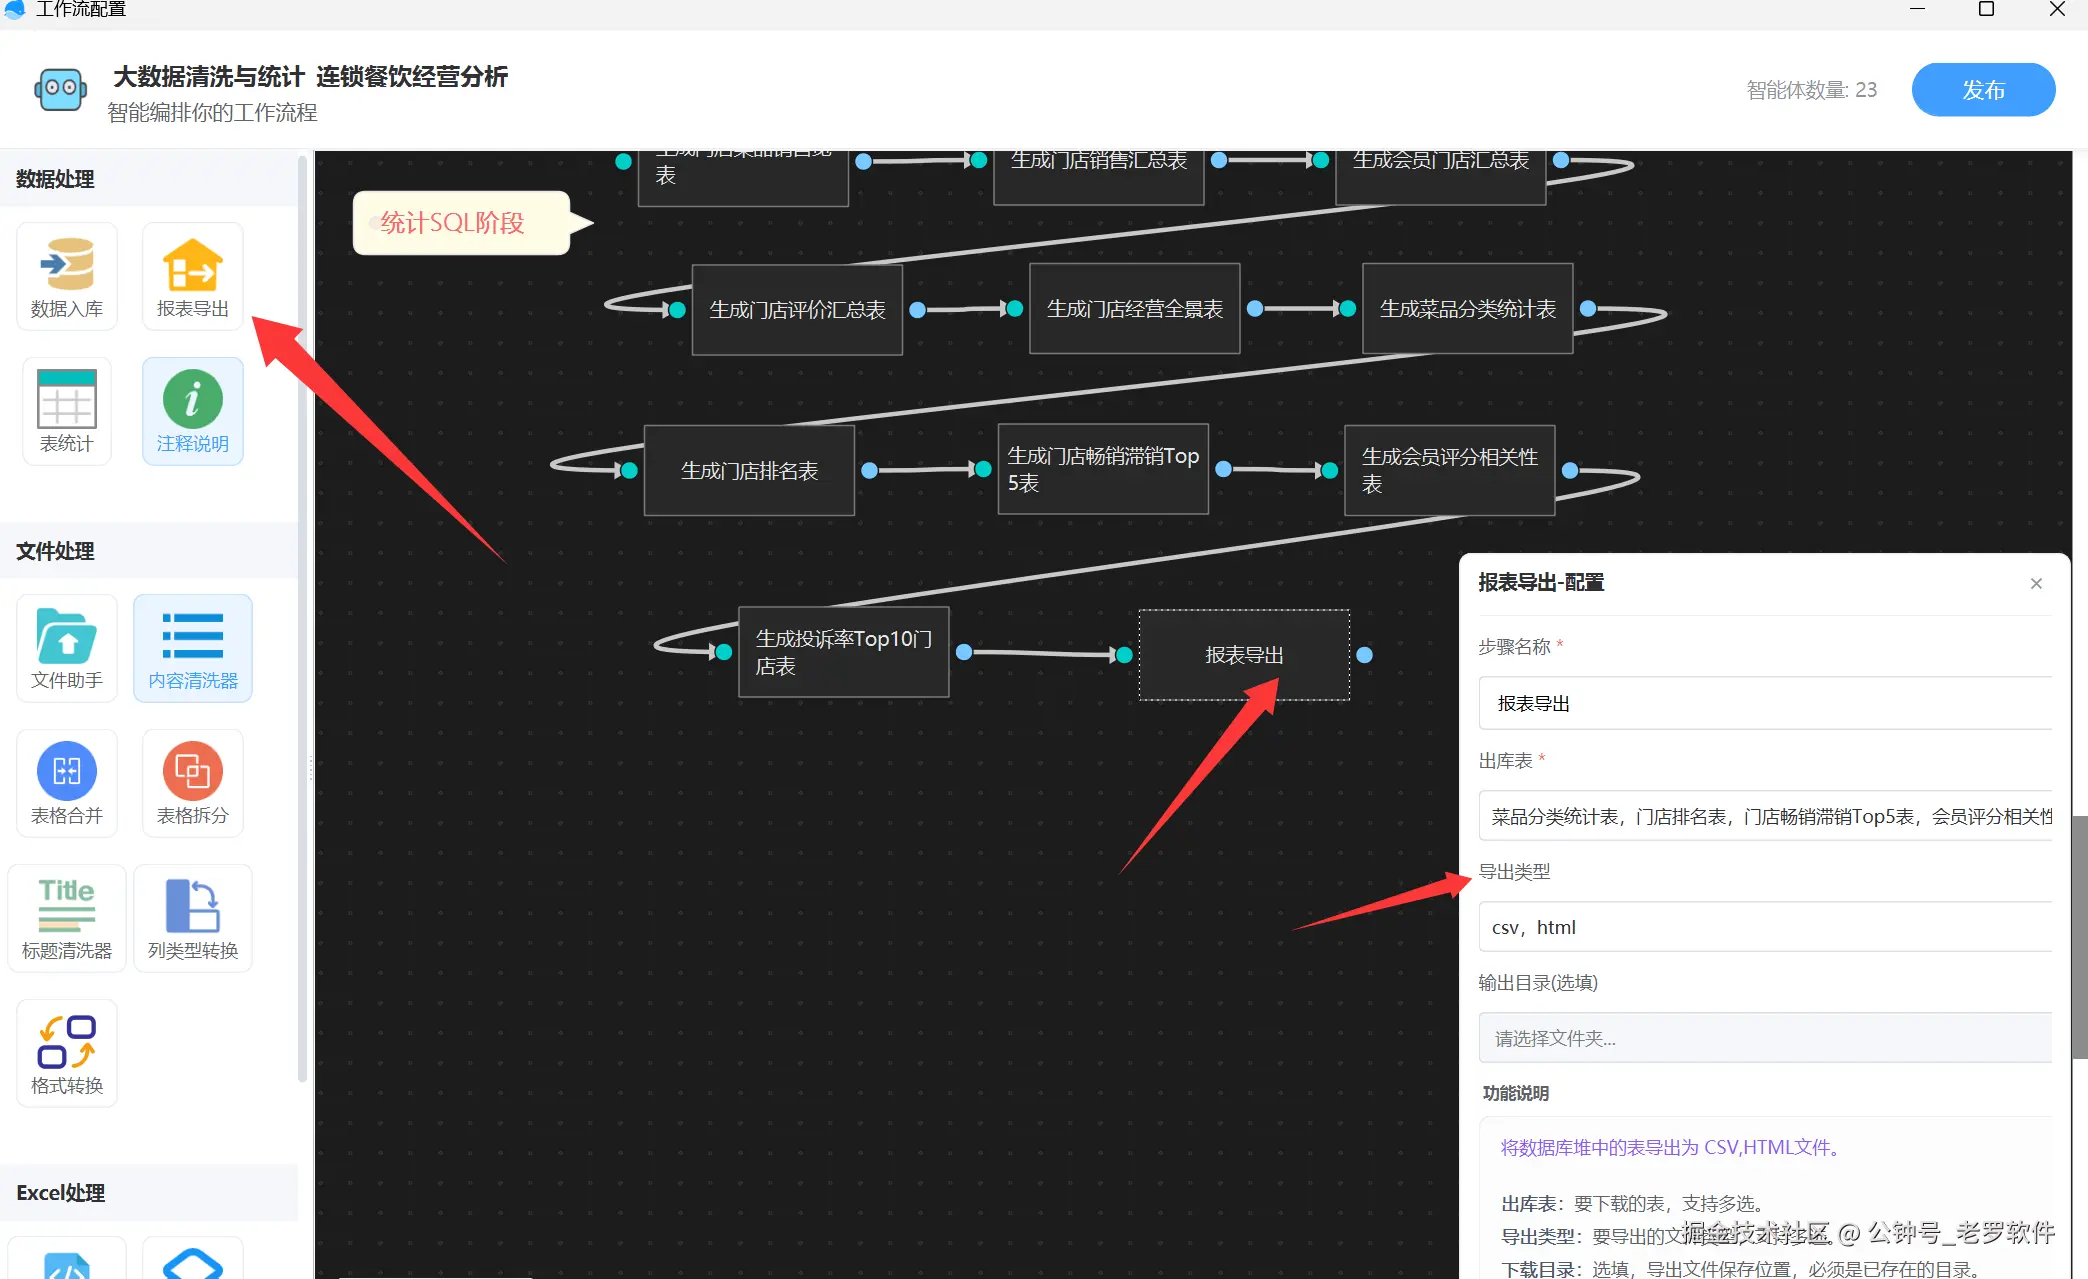
Task: Click the robot workflow logo icon
Action: (60, 90)
